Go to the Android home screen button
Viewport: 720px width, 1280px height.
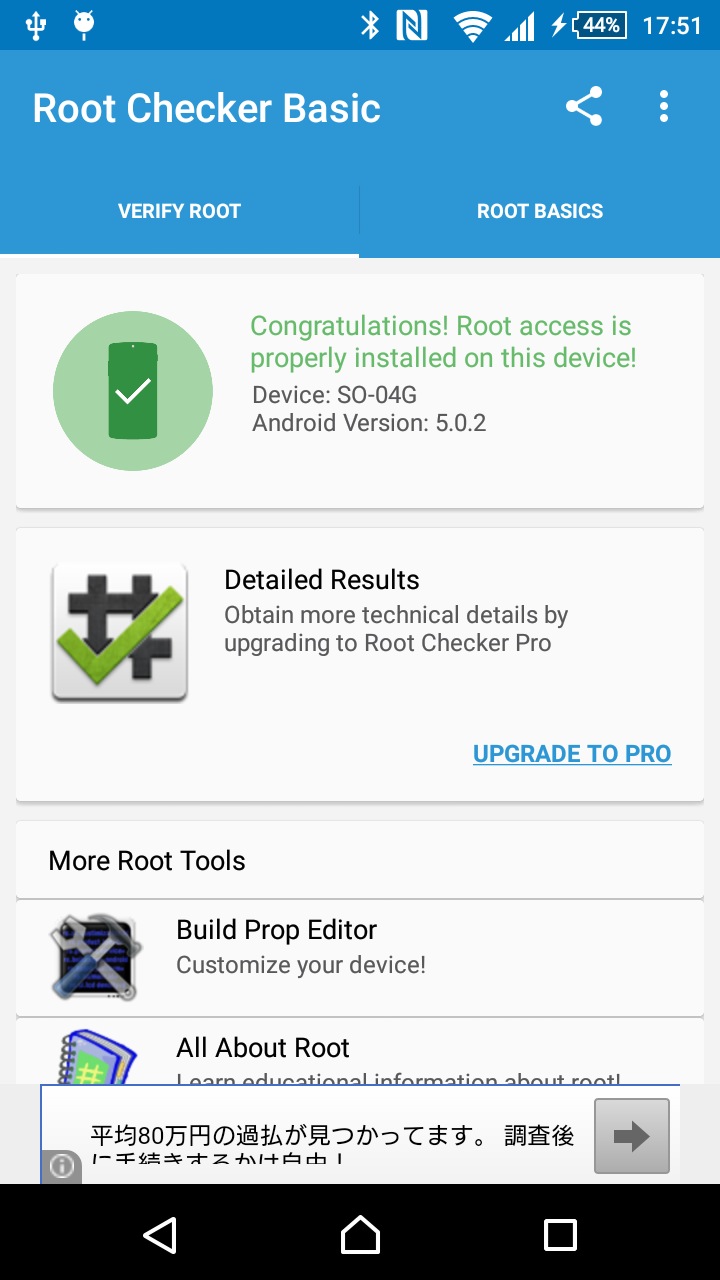(360, 1235)
